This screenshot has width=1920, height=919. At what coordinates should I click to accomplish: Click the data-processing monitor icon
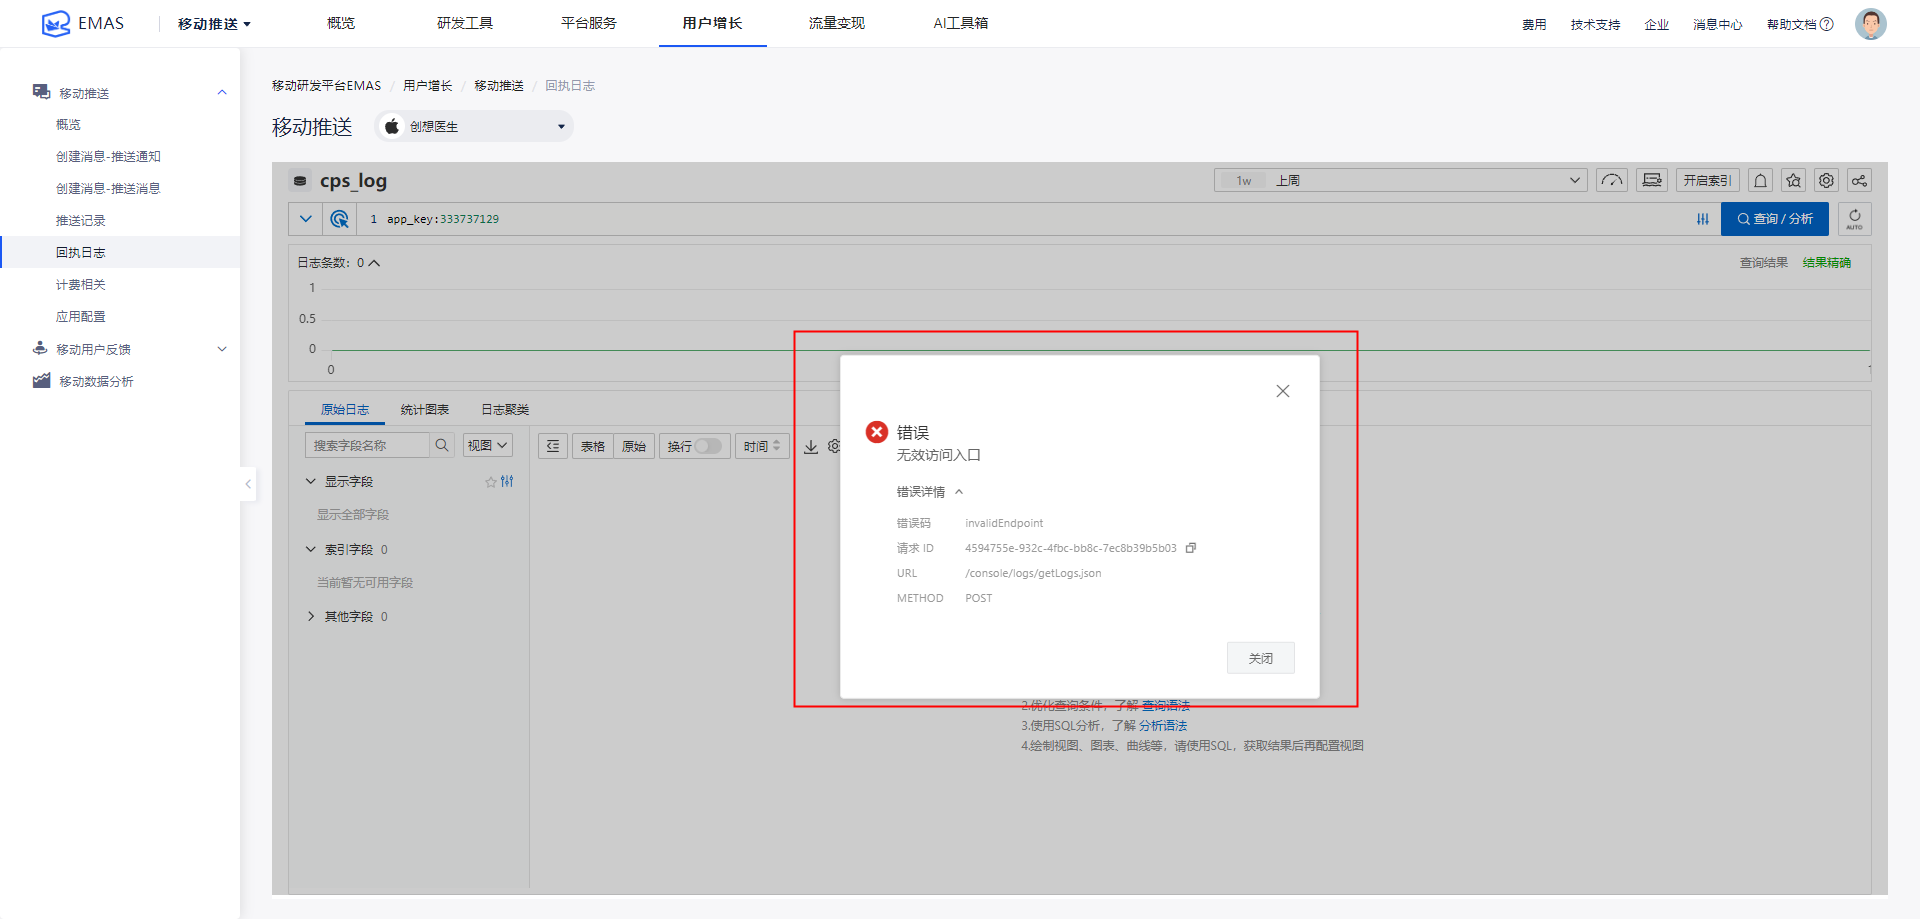1652,180
